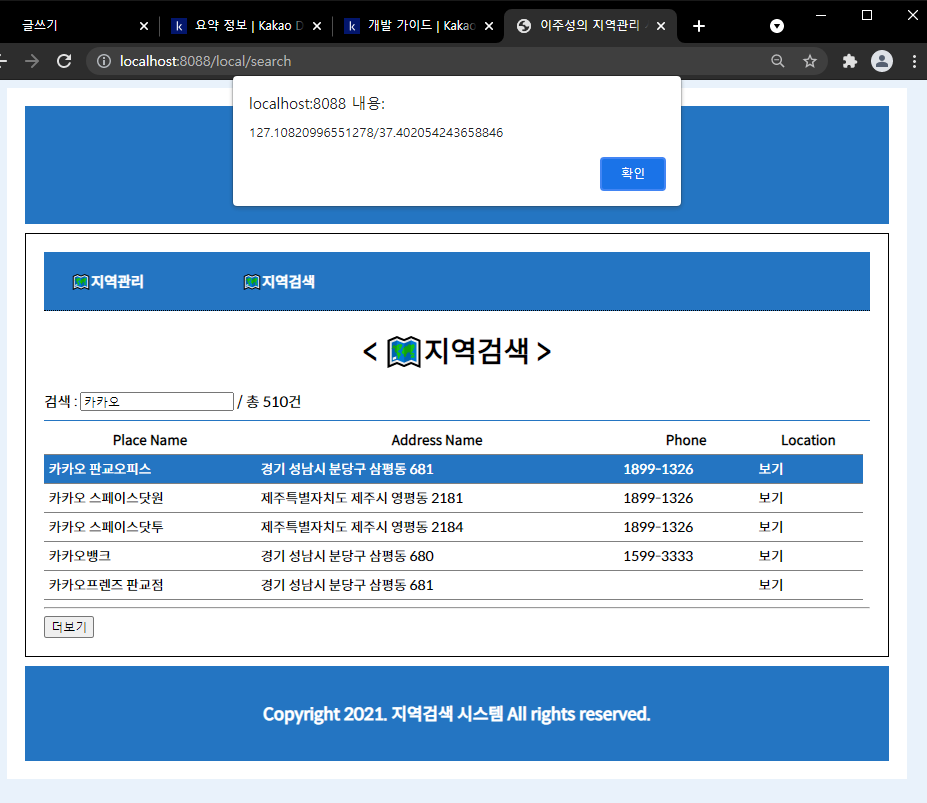927x803 pixels.
Task: Select the 카카오 판교오피스 place name
Action: pos(100,469)
